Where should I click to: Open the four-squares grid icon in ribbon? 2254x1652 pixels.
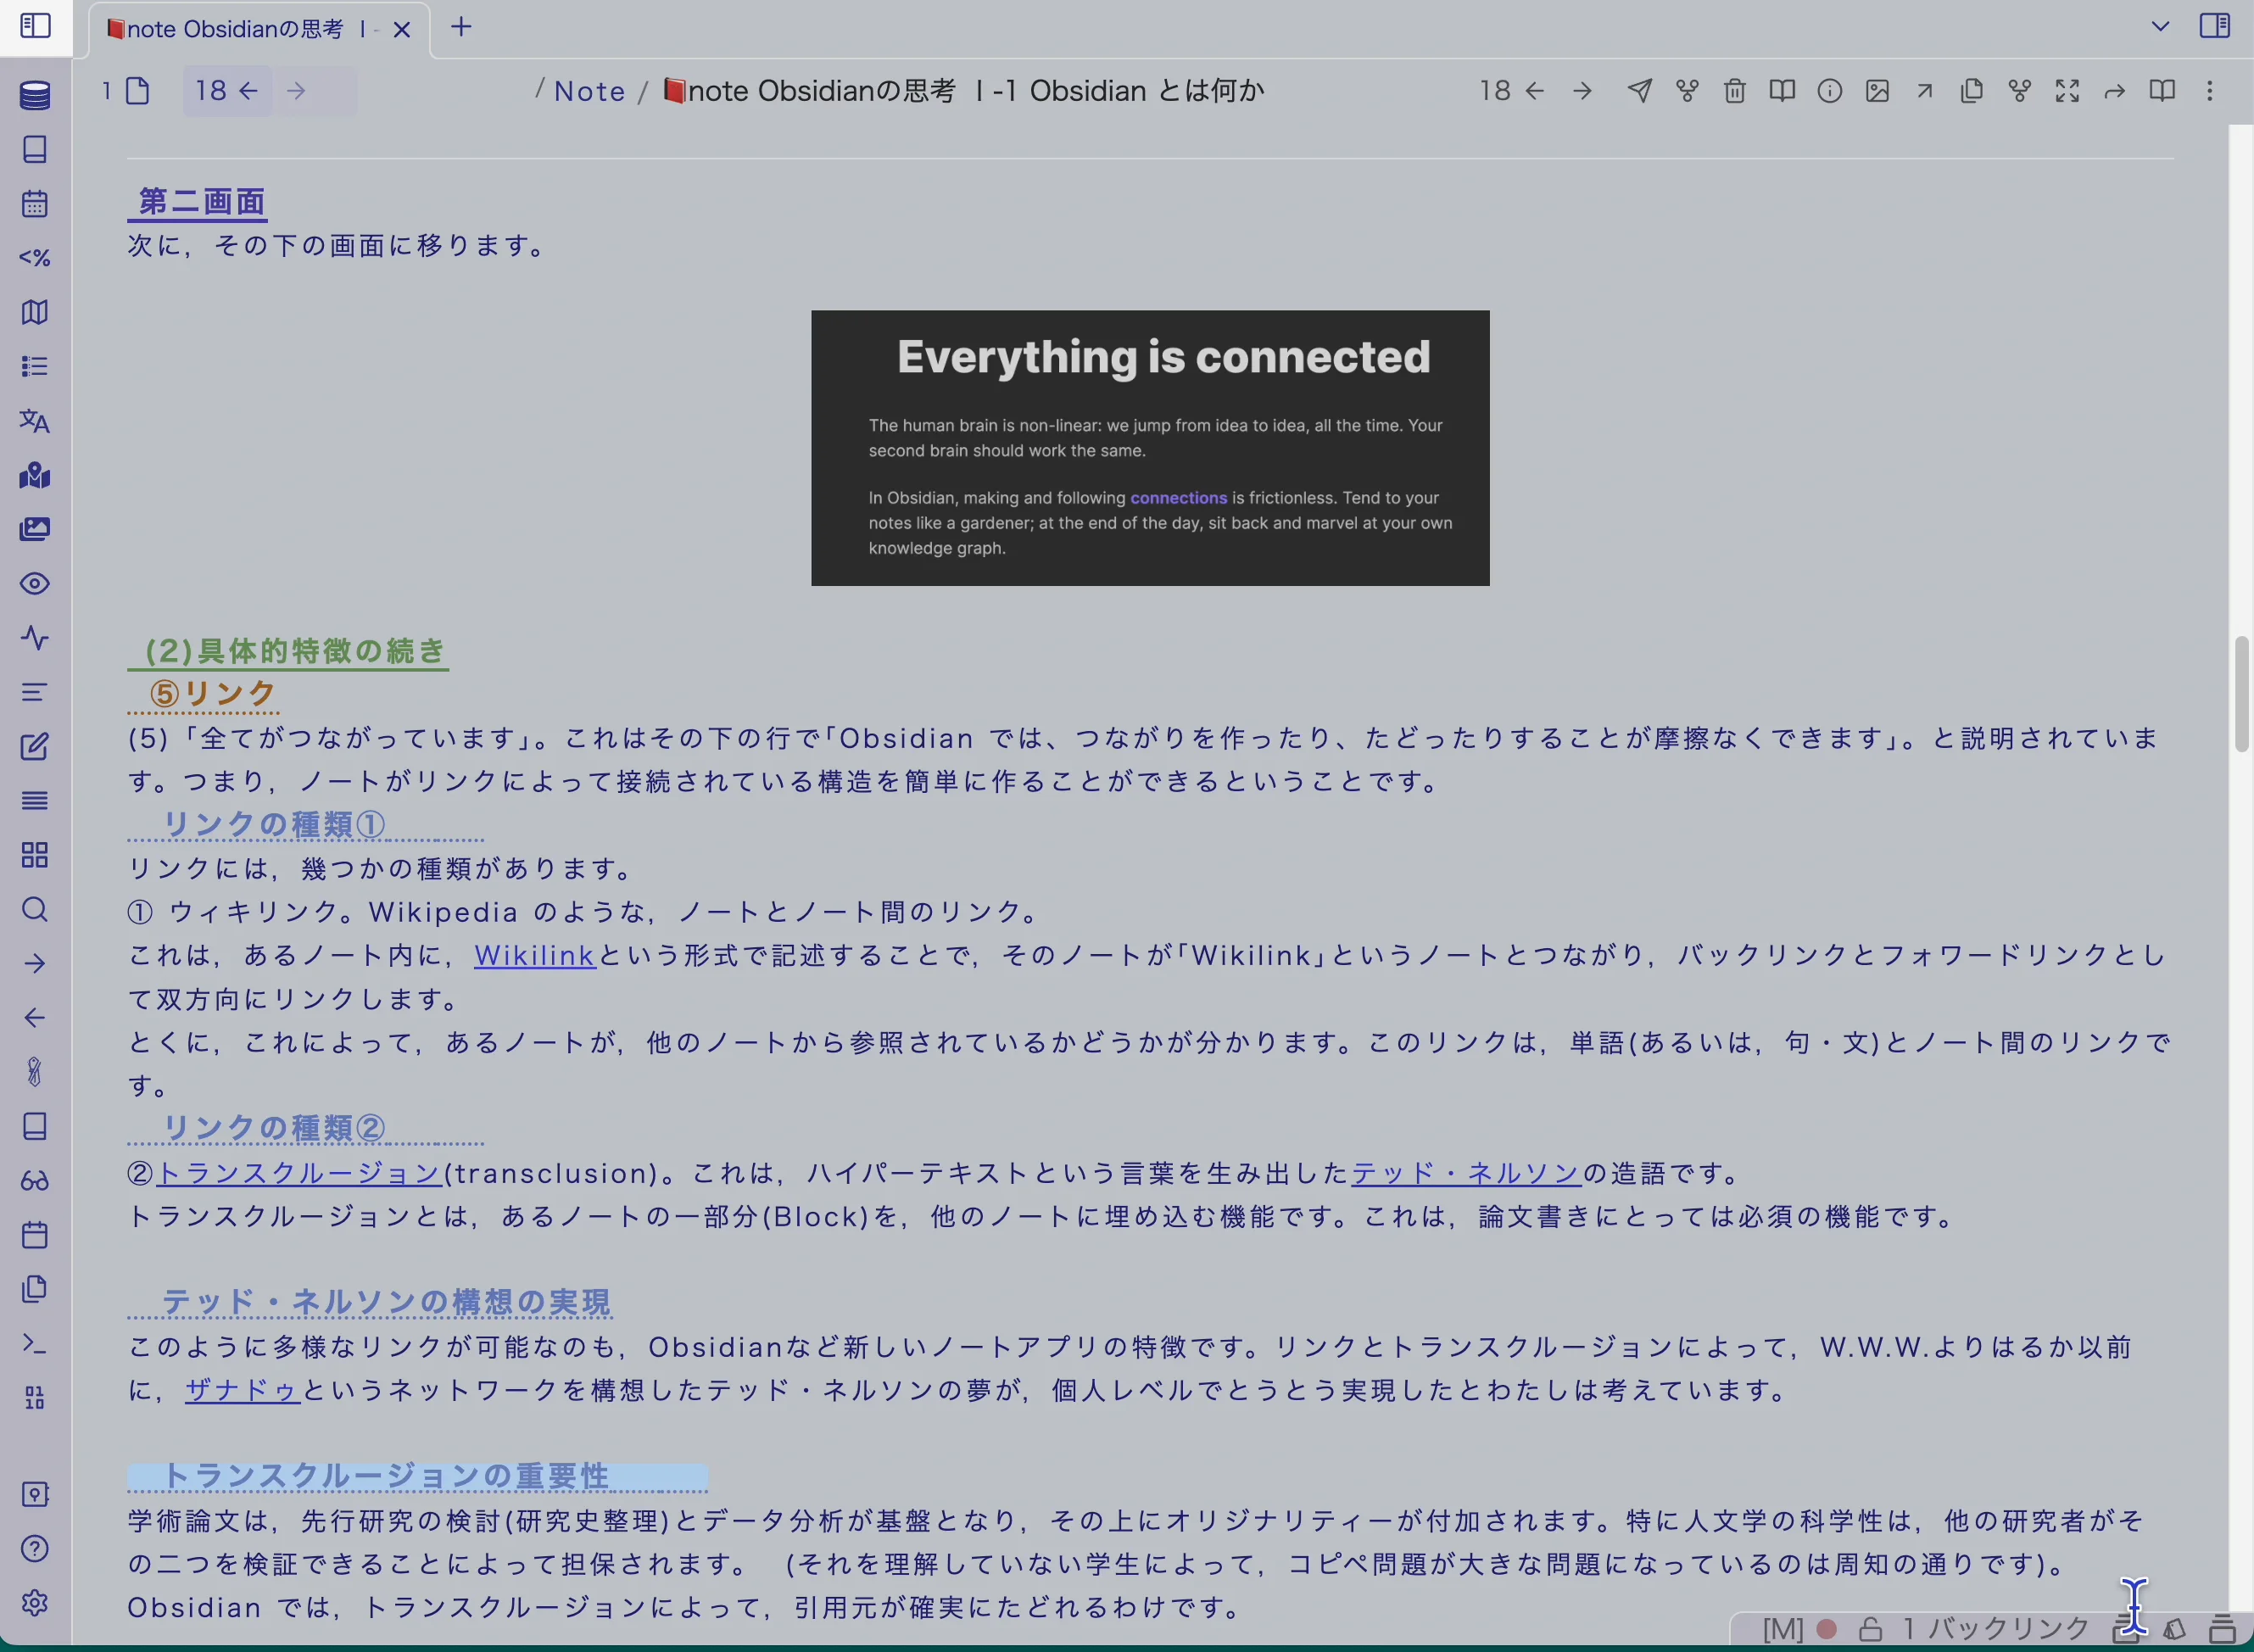[x=35, y=855]
